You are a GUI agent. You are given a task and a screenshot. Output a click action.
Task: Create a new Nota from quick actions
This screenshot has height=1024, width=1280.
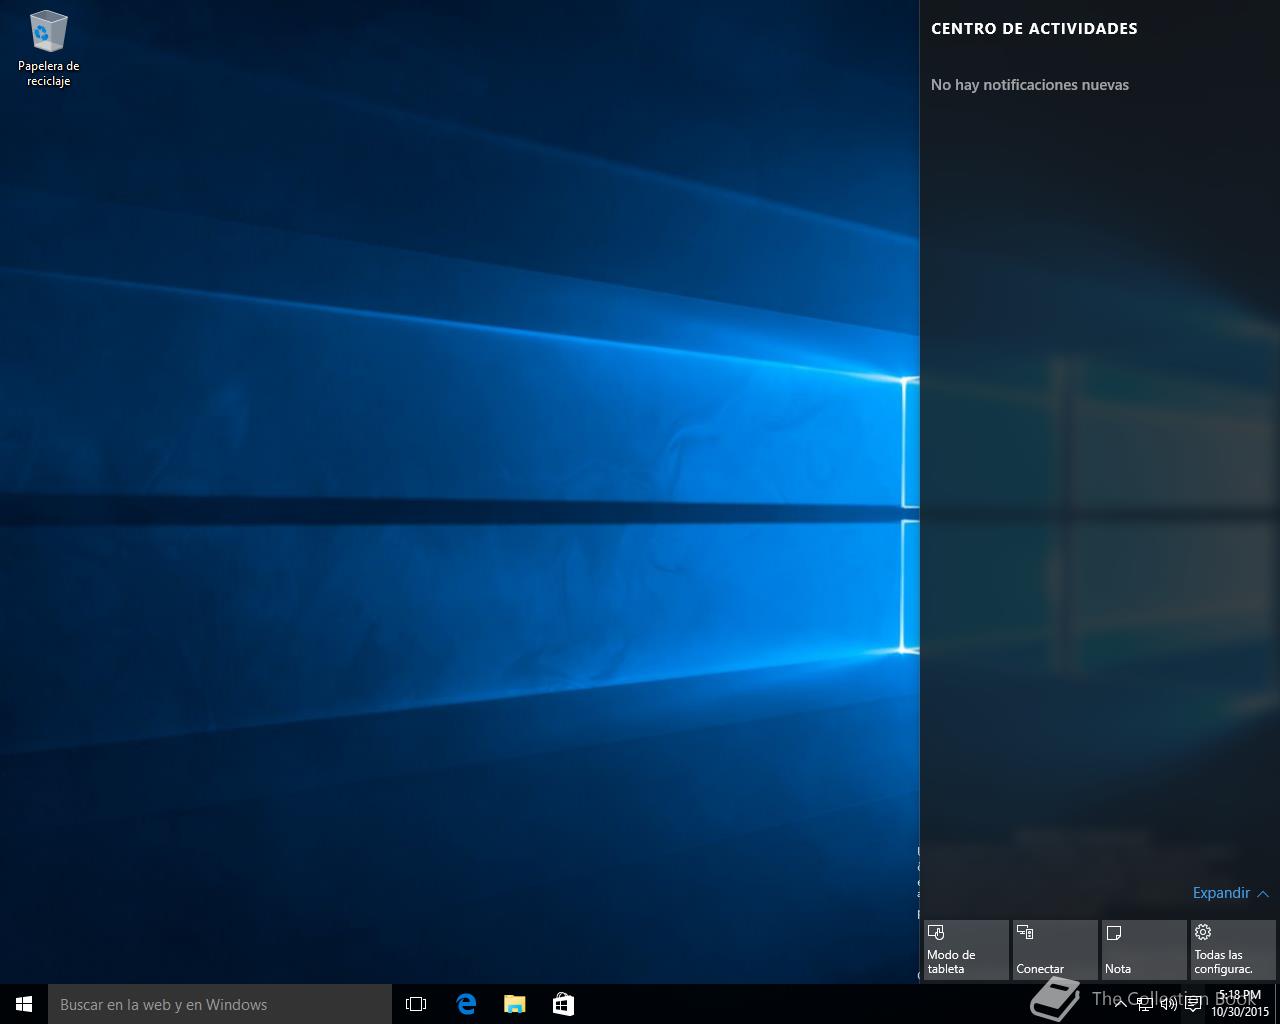[x=1144, y=950]
